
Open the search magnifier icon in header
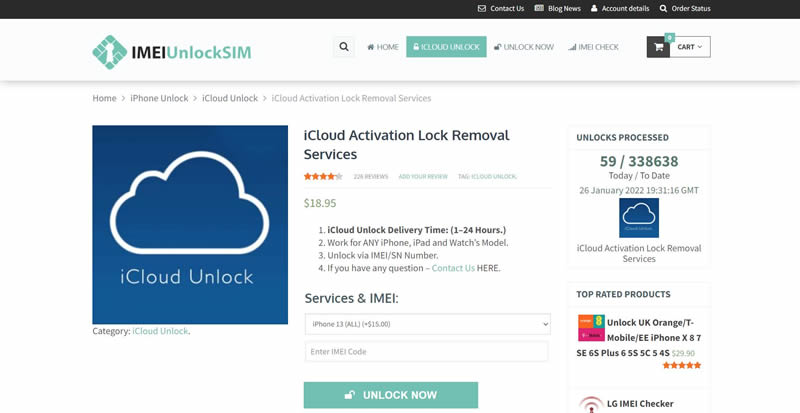344,47
